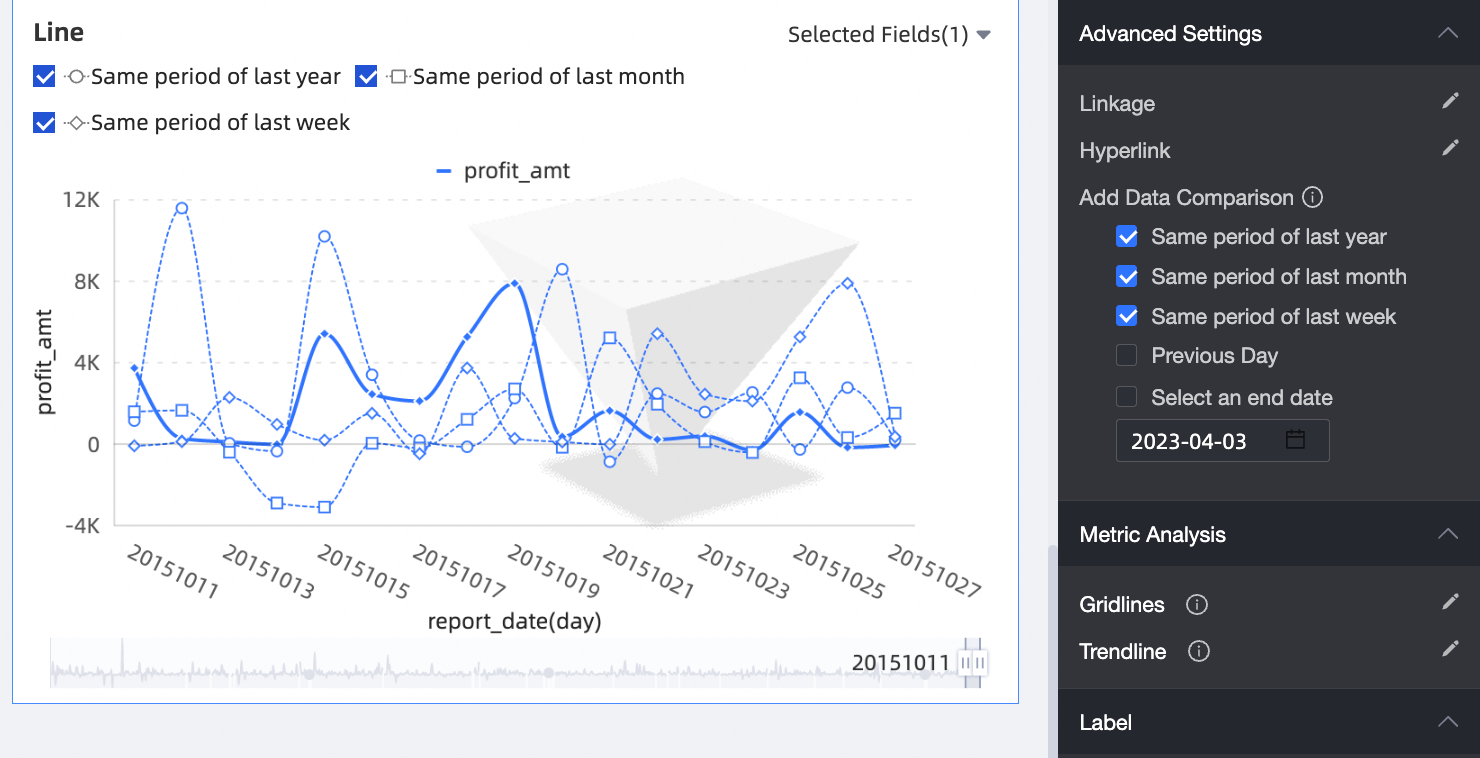
Task: Click the Trendline edit pencil icon
Action: (1449, 650)
